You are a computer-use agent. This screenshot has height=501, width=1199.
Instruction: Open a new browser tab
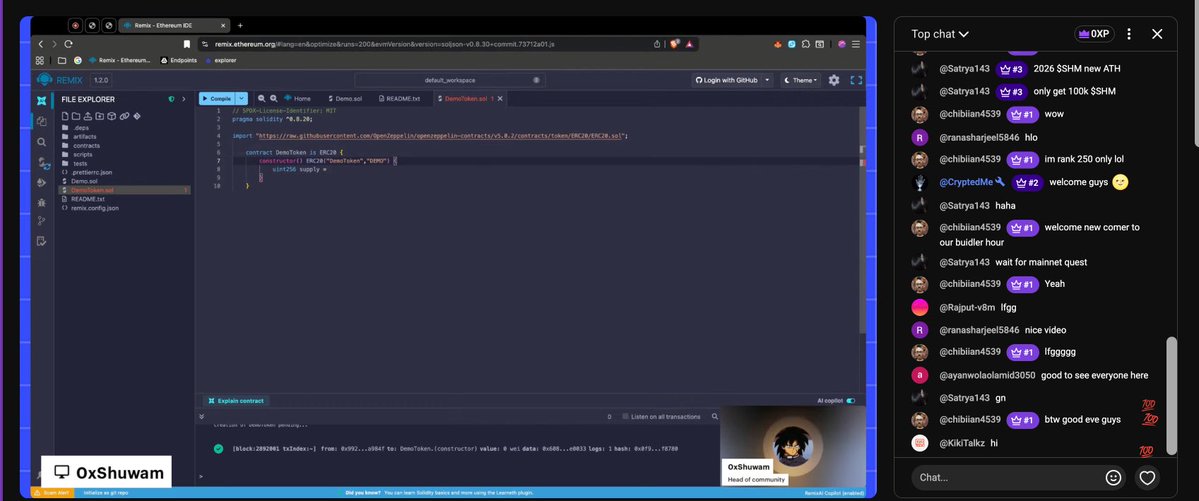tap(240, 26)
